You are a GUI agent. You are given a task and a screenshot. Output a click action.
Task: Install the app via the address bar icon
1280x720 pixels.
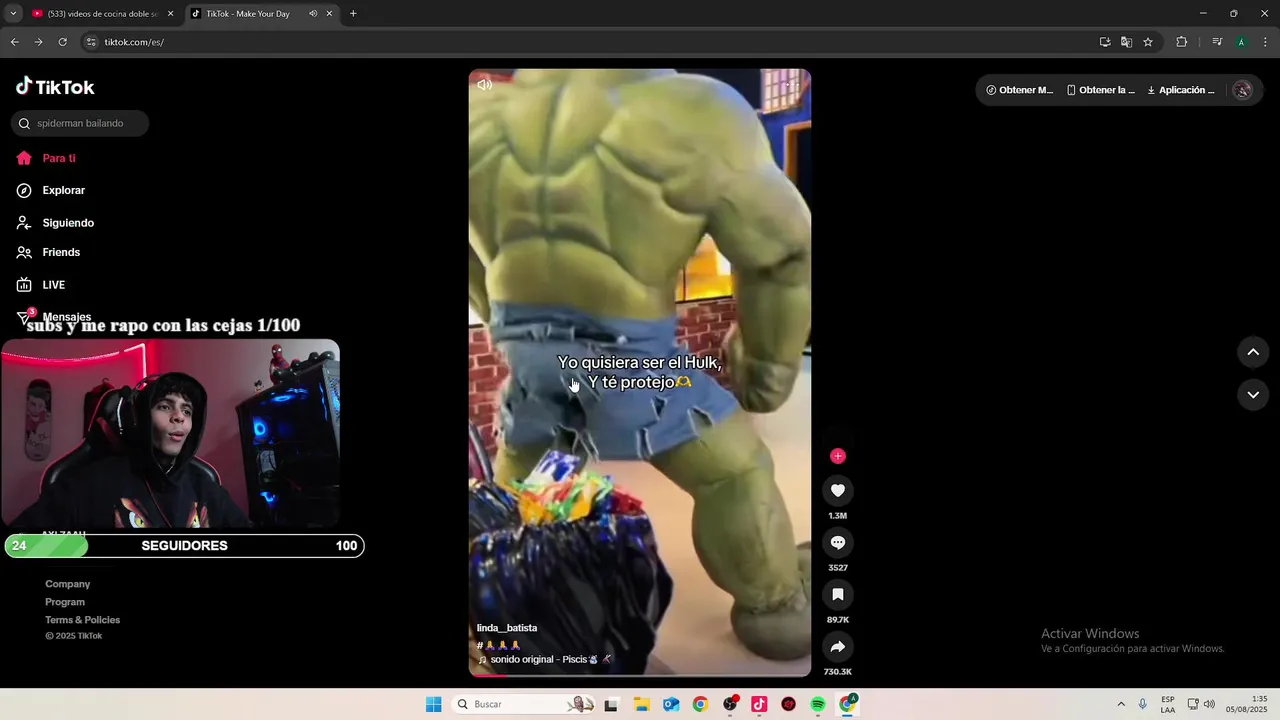point(1105,42)
